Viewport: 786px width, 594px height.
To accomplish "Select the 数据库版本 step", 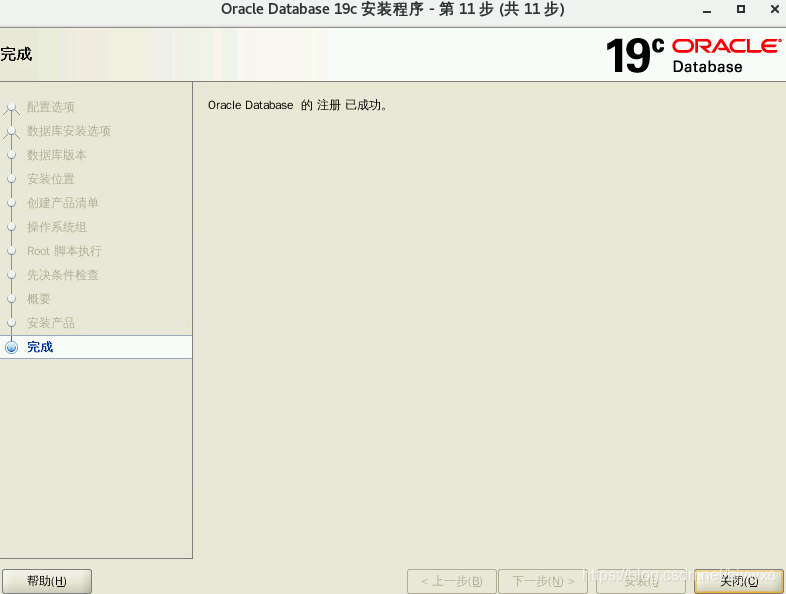I will [x=57, y=155].
